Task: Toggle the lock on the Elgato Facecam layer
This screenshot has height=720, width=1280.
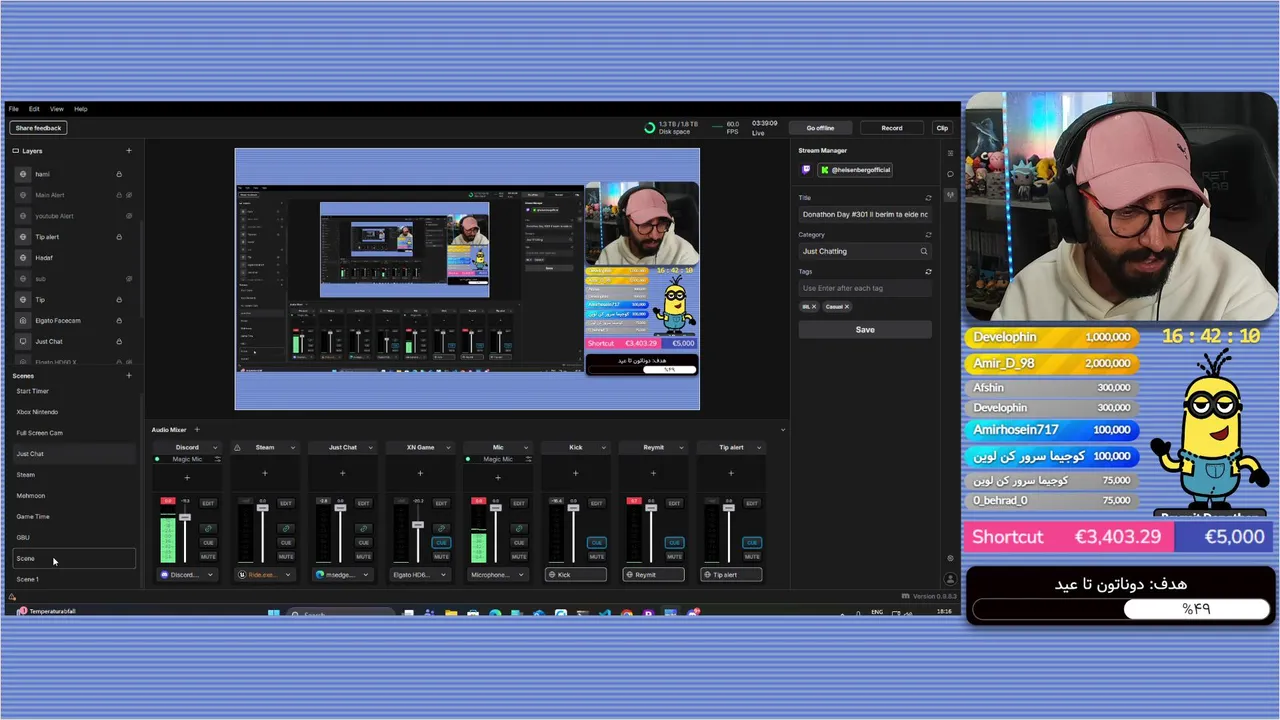Action: [119, 321]
